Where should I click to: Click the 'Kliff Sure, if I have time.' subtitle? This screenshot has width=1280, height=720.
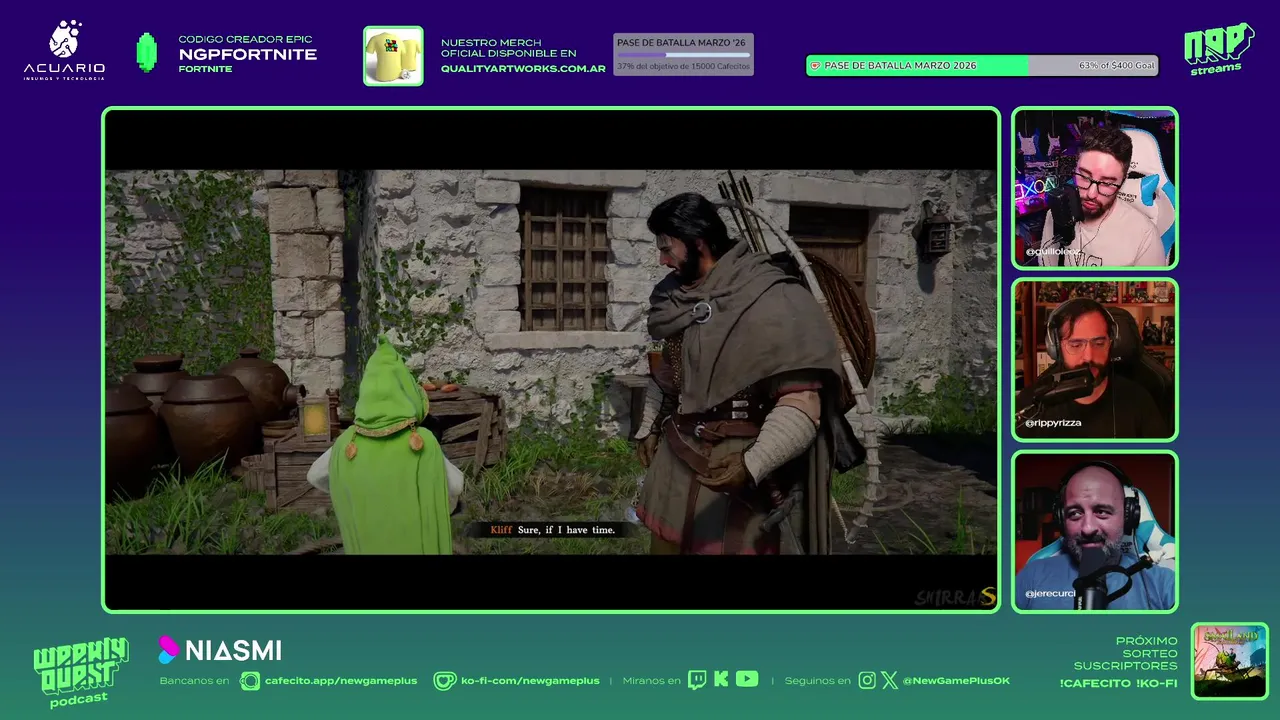(x=552, y=530)
